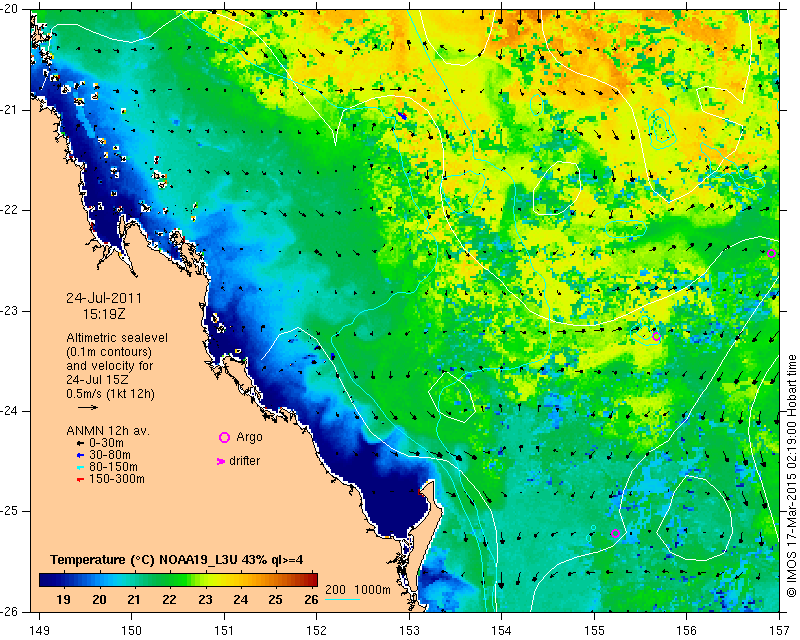The width and height of the screenshot is (800, 640).
Task: Click the black 0-30m legend arrow
Action: point(80,444)
